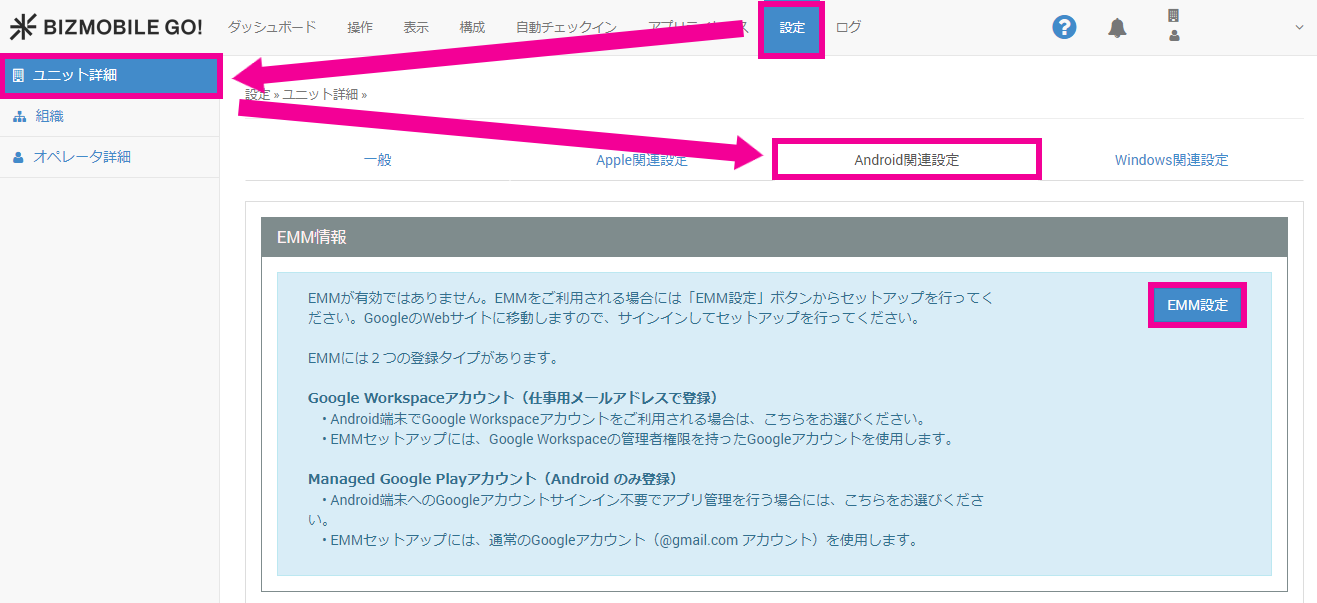The image size is (1317, 603).
Task: Open the ログ menu
Action: click(848, 28)
